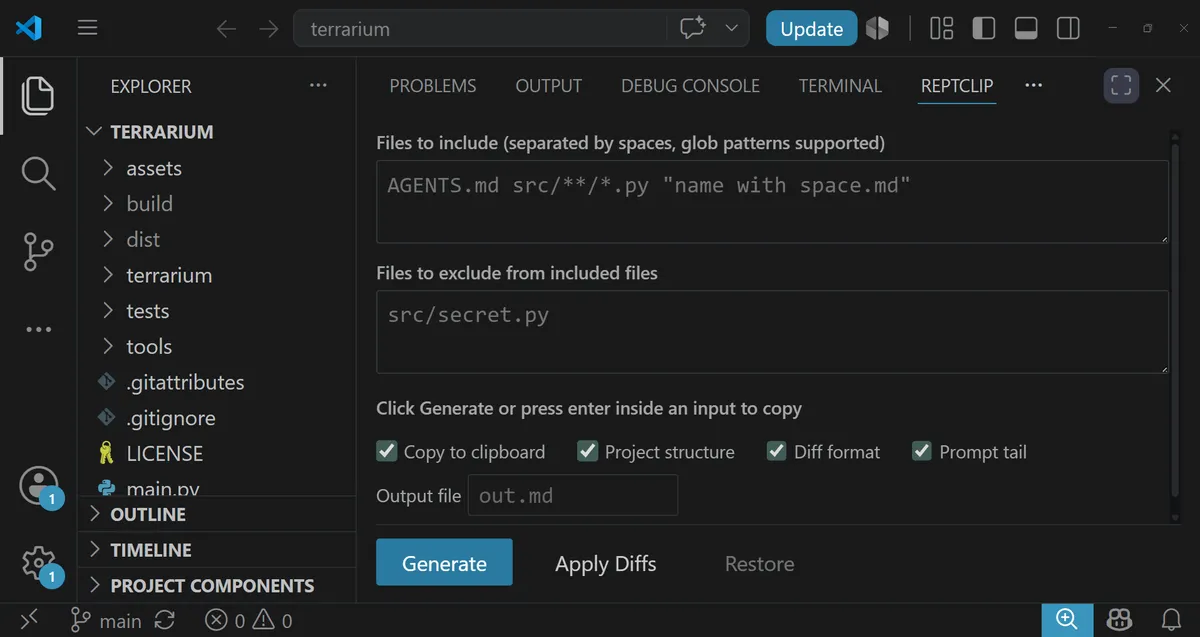The image size is (1200, 637).
Task: Toggle the primary side bar icon
Action: click(x=983, y=28)
